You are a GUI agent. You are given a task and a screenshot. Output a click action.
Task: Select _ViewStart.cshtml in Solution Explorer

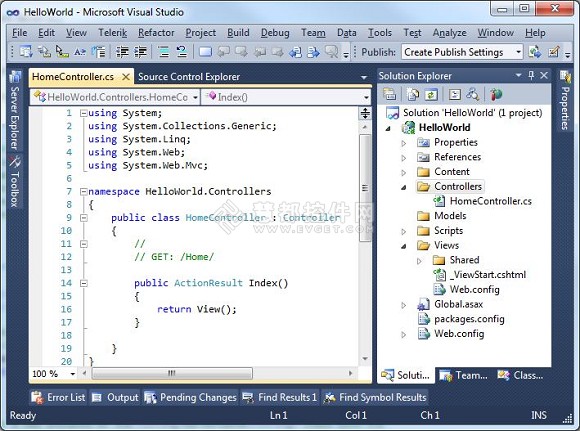click(488, 275)
